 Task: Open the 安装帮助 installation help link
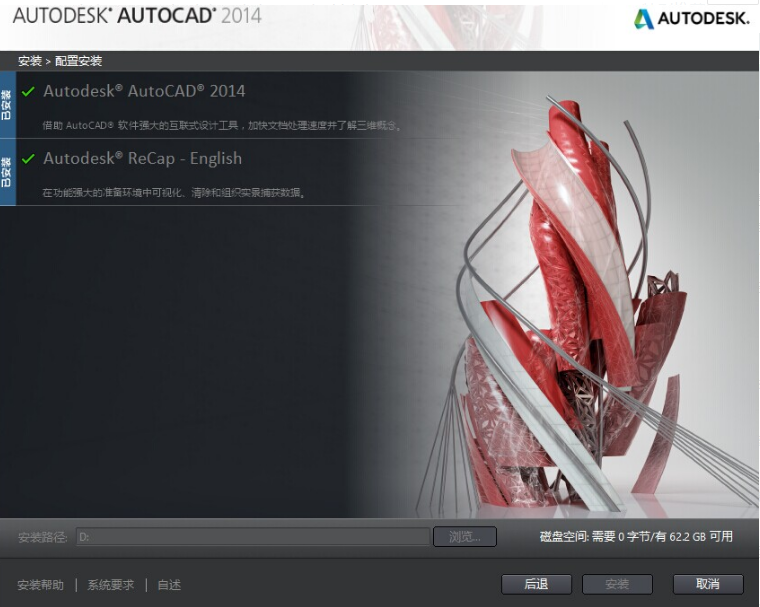pyautogui.click(x=41, y=585)
